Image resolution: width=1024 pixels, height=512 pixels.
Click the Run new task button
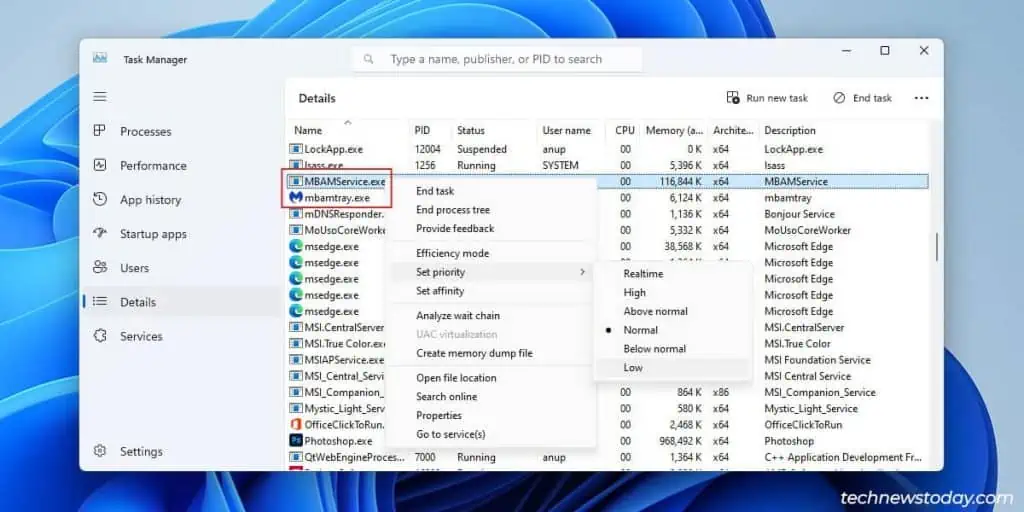tap(767, 98)
